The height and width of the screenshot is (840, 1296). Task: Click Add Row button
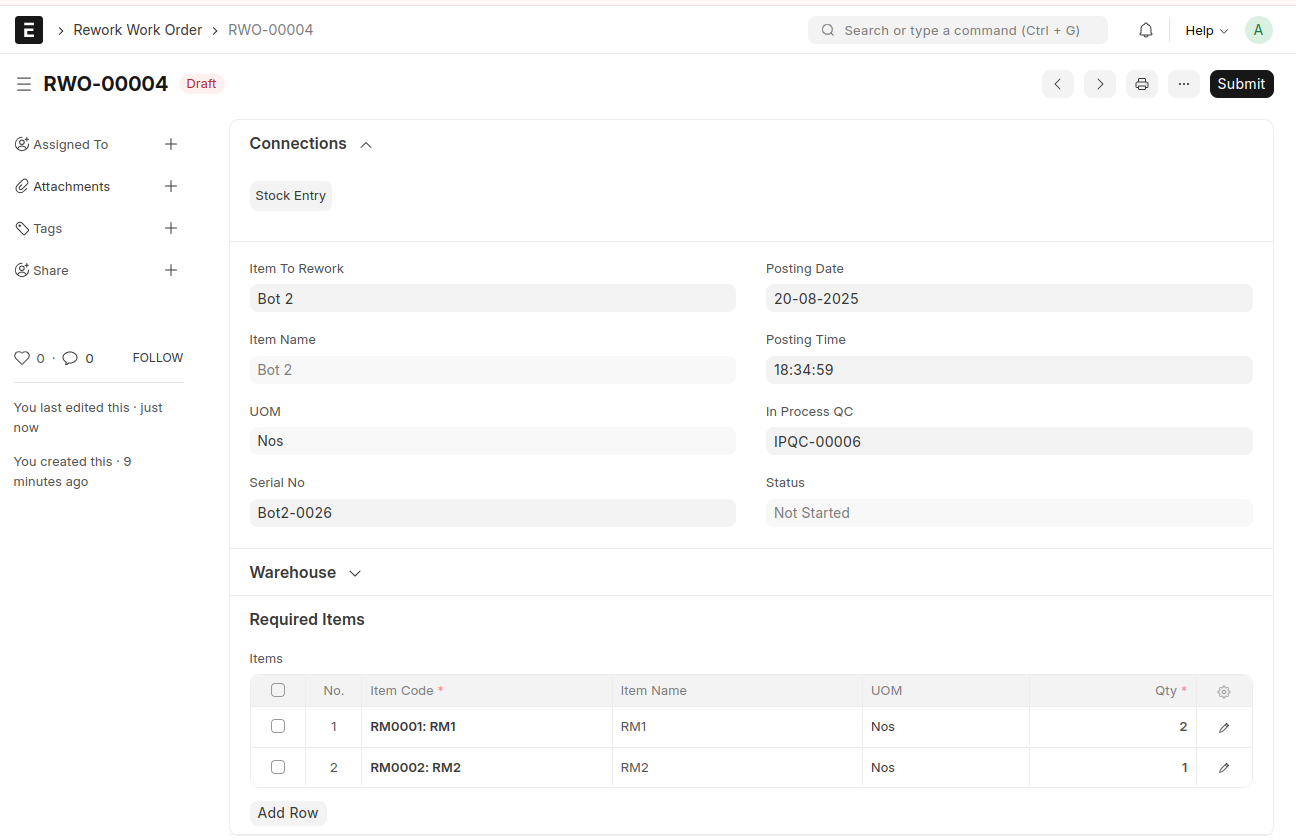pyautogui.click(x=288, y=813)
